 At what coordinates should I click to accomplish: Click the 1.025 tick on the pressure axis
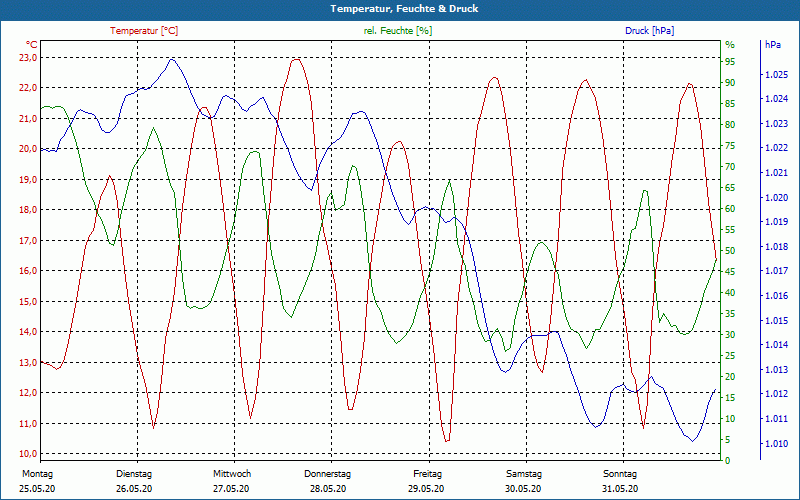pos(776,75)
